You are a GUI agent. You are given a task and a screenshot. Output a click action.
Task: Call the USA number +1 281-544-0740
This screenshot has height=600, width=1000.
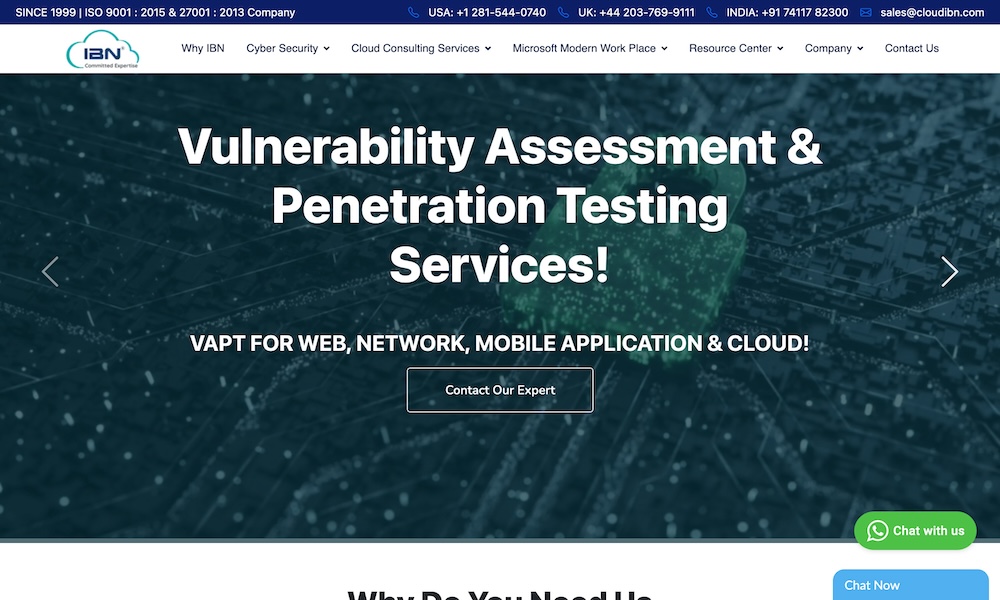487,13
